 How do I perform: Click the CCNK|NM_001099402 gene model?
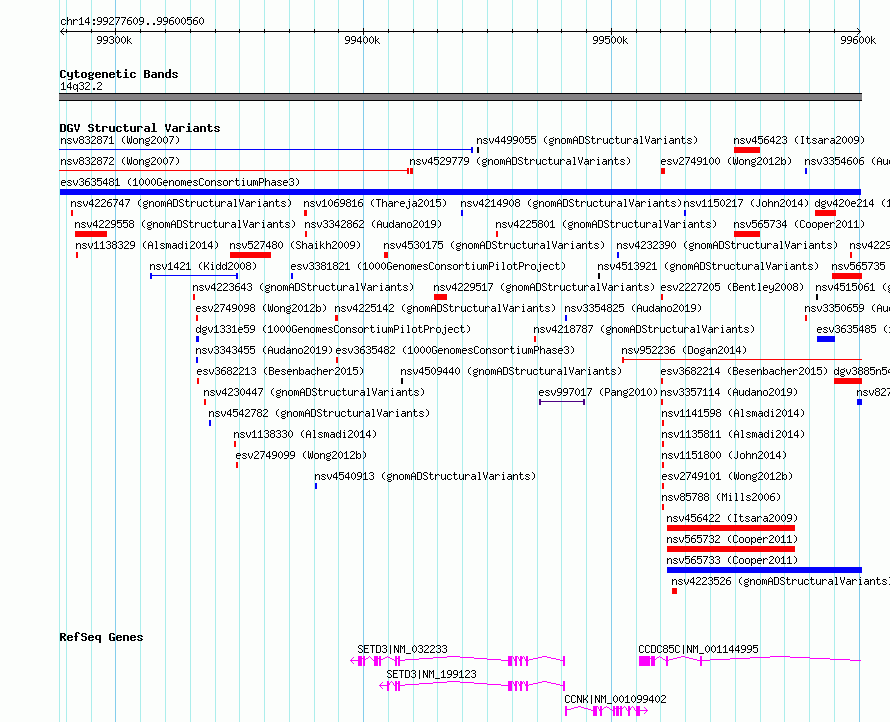tap(606, 711)
